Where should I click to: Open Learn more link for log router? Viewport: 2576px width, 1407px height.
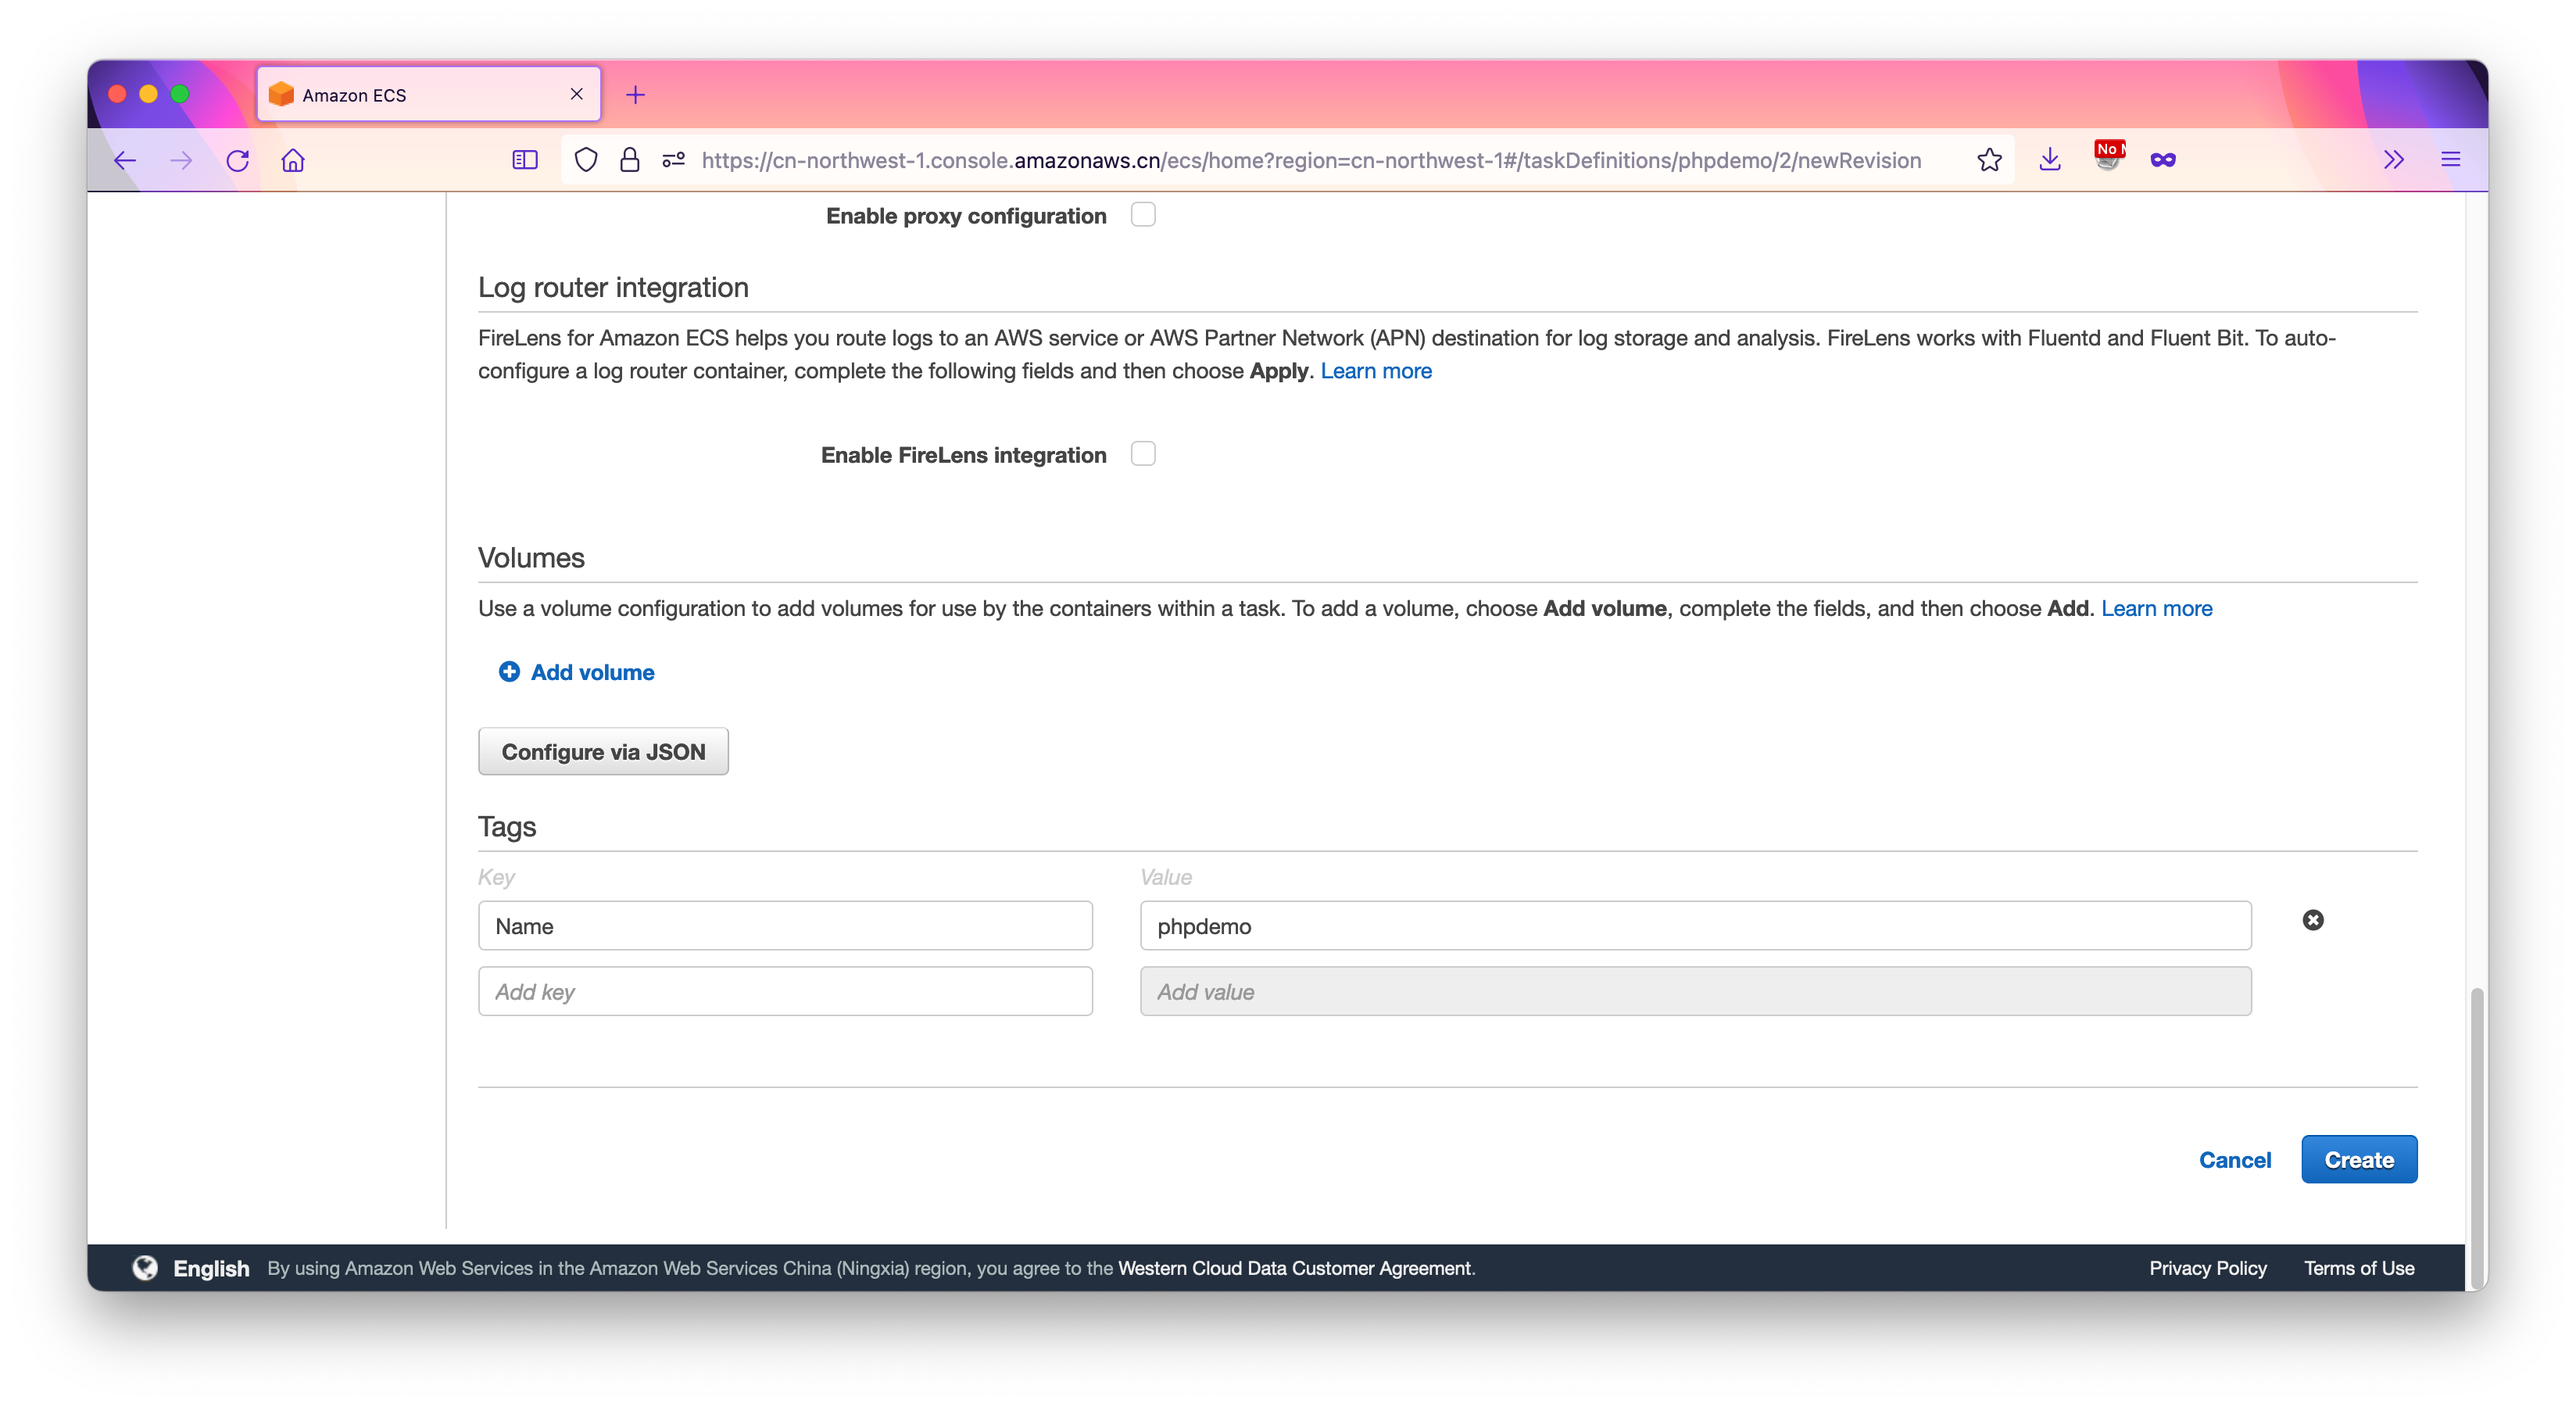(x=1376, y=371)
